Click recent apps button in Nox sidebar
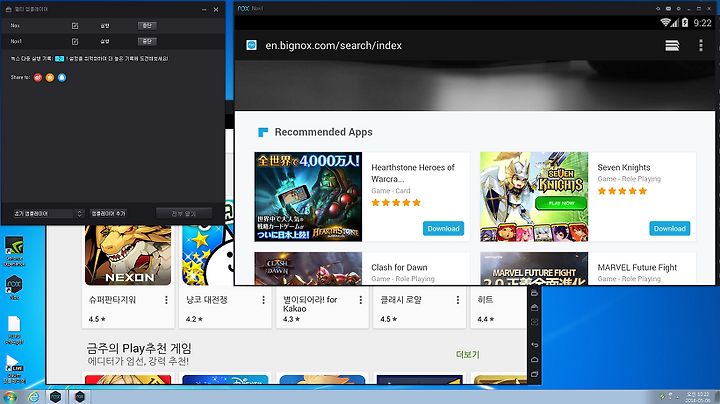The height and width of the screenshot is (404, 720). [x=534, y=374]
